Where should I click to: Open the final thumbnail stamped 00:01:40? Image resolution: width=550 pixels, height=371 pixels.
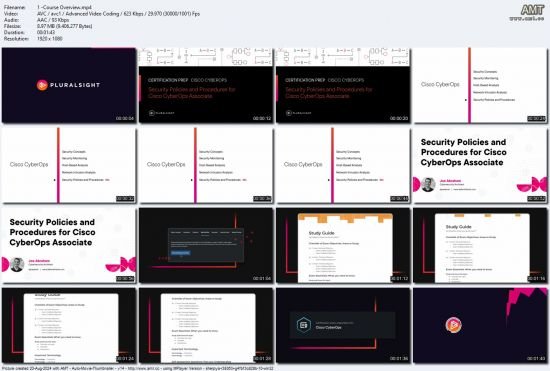(480, 325)
